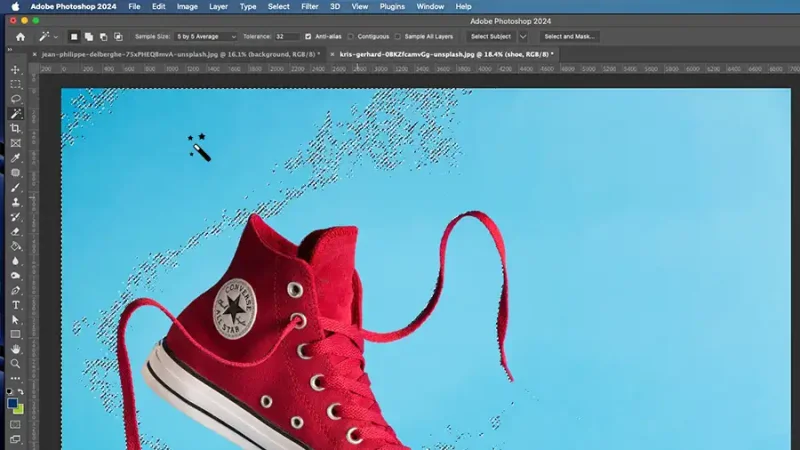Select the Brush tool
This screenshot has width=800, height=450.
[x=16, y=187]
